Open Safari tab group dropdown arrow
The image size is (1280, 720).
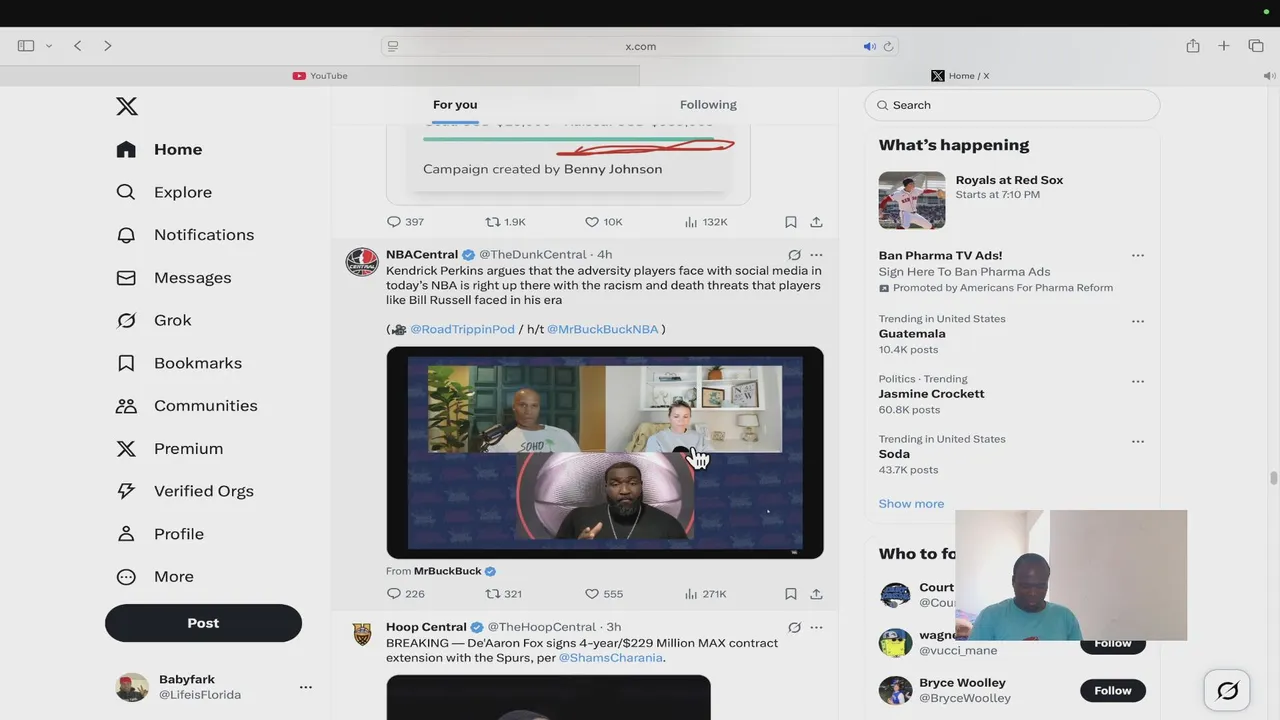(48, 46)
